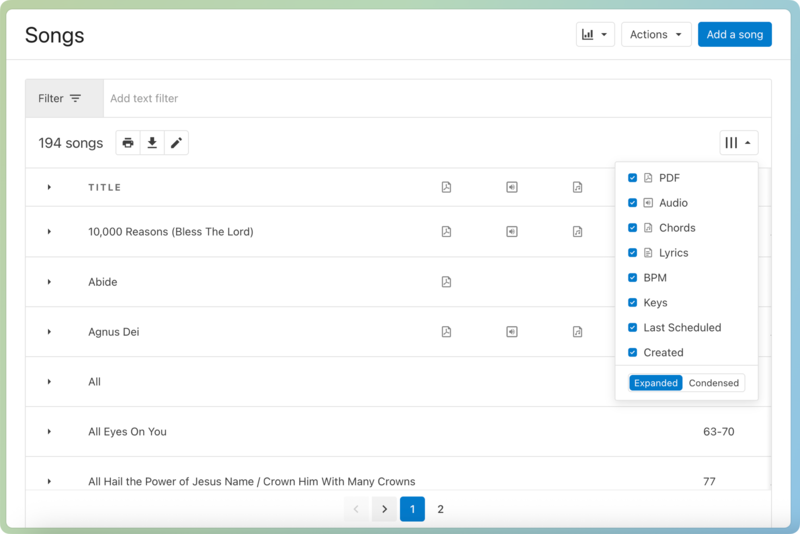Open All Hail the Power of Jesus Name
This screenshot has height=534, width=800.
coord(252,481)
